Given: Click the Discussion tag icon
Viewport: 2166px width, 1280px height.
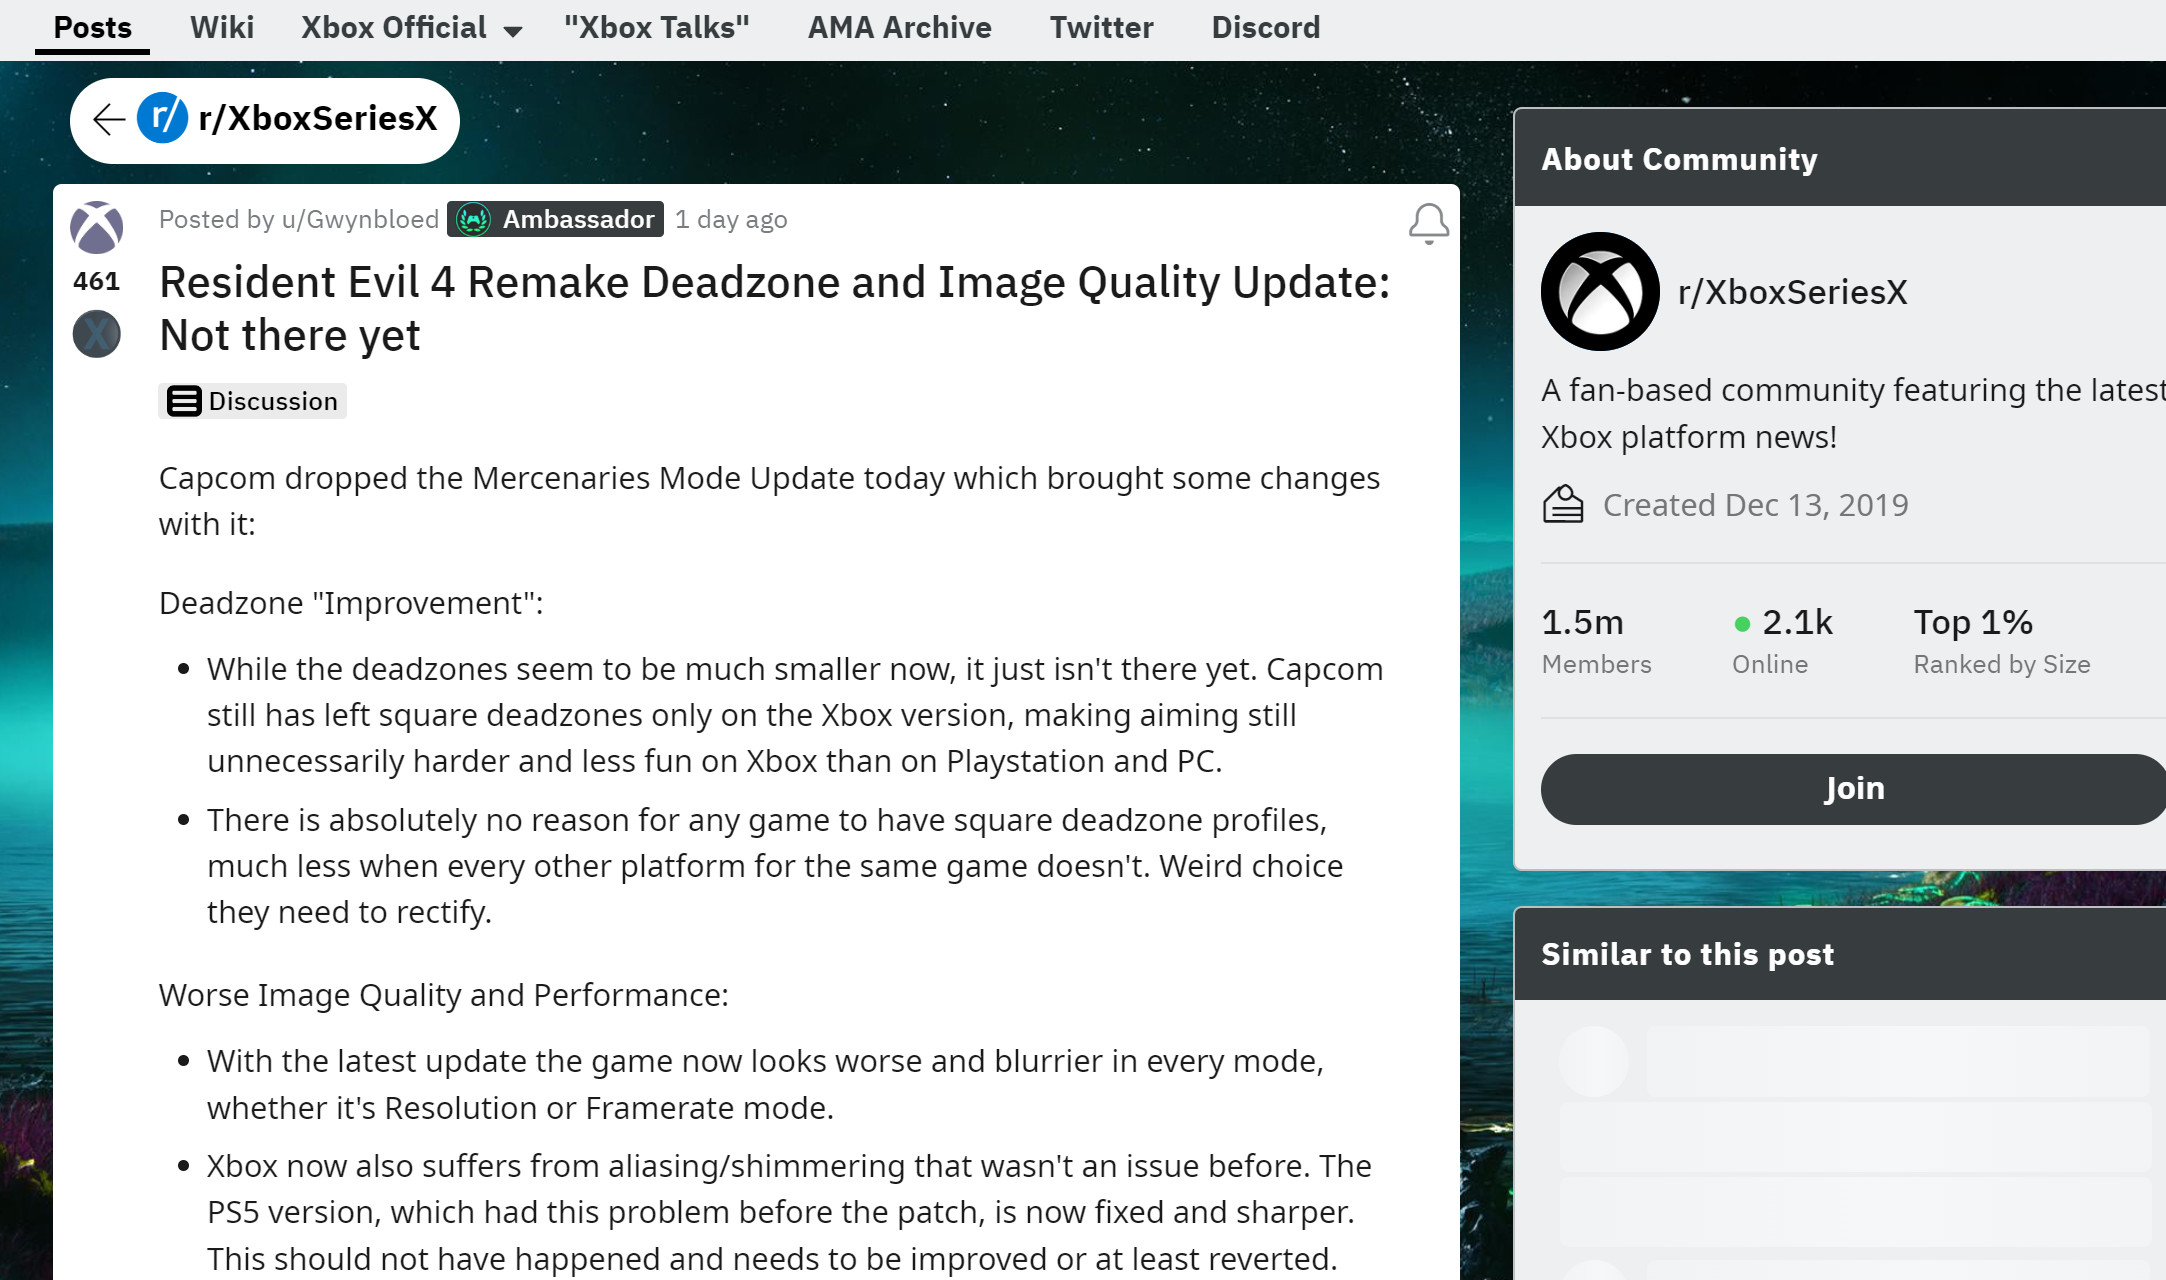Looking at the screenshot, I should click(x=183, y=401).
